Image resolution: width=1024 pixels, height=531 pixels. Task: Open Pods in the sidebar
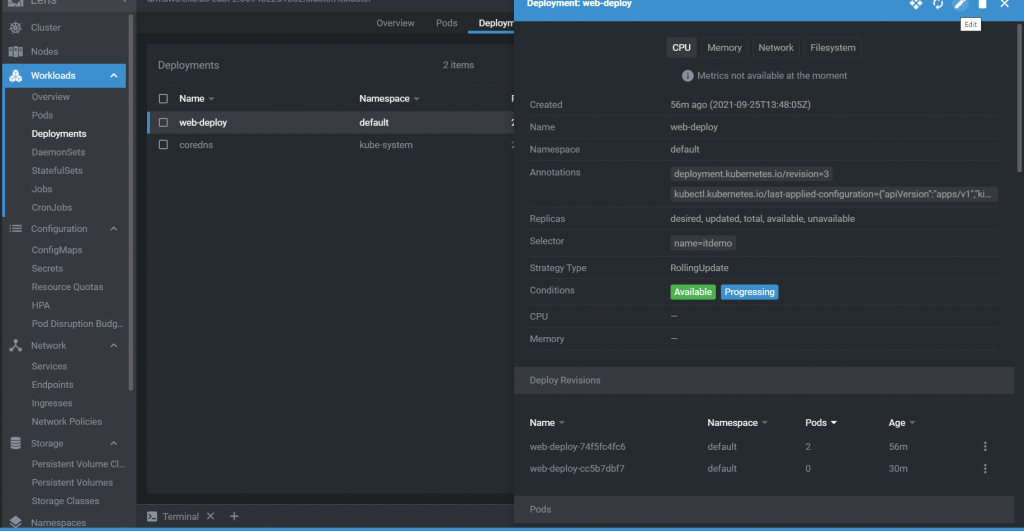pos(42,115)
